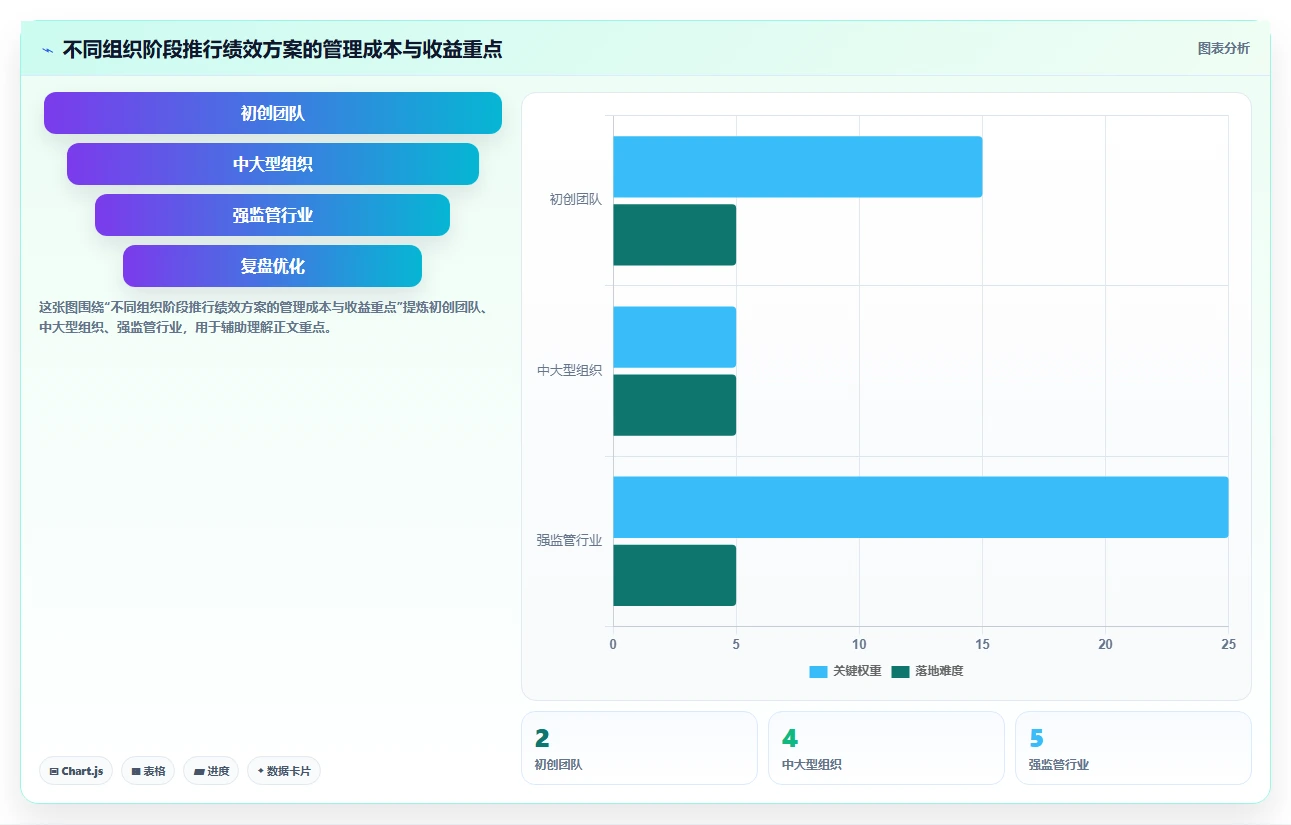The image size is (1291, 825).
Task: Select the 初创团队 funnel stage
Action: pyautogui.click(x=273, y=113)
